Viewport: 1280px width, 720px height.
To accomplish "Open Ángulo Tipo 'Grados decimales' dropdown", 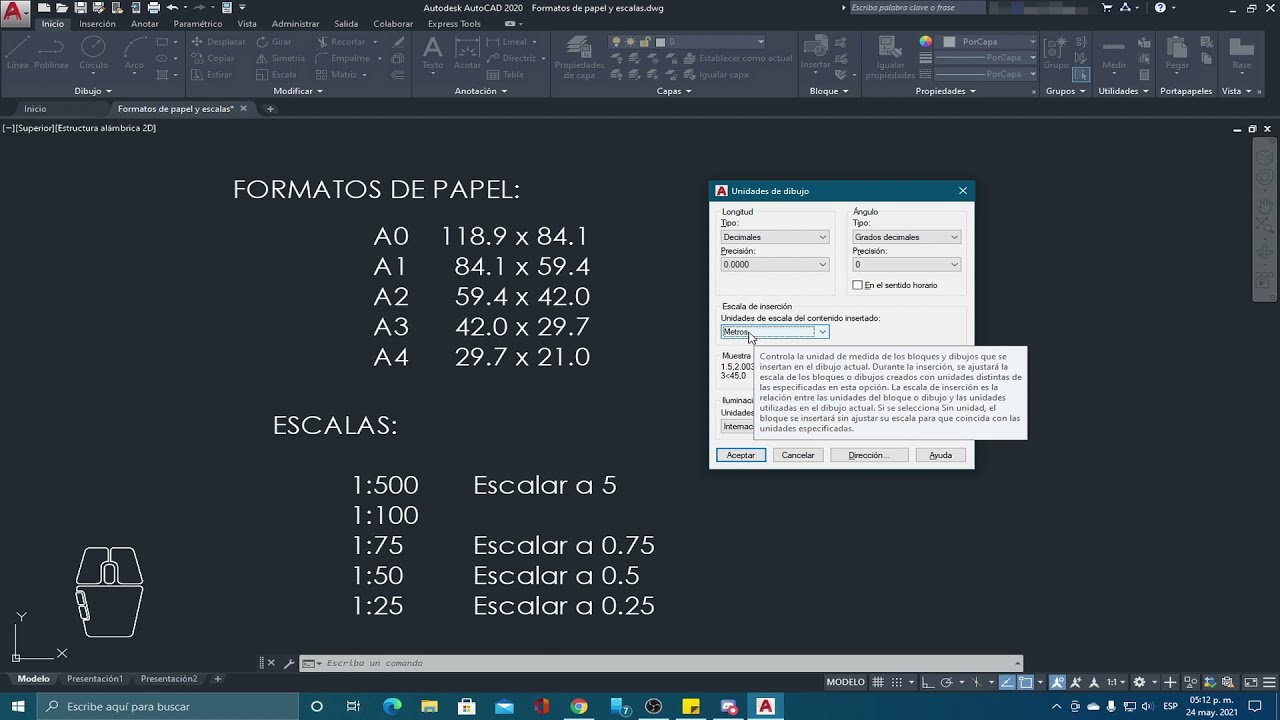I will pos(906,237).
